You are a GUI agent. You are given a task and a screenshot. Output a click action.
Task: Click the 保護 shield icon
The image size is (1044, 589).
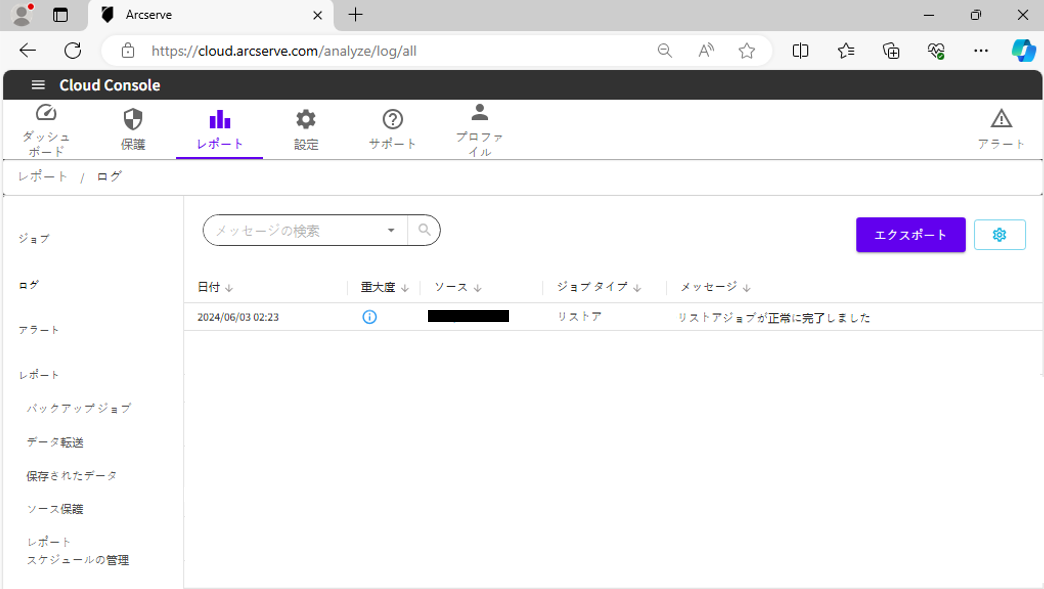point(133,120)
